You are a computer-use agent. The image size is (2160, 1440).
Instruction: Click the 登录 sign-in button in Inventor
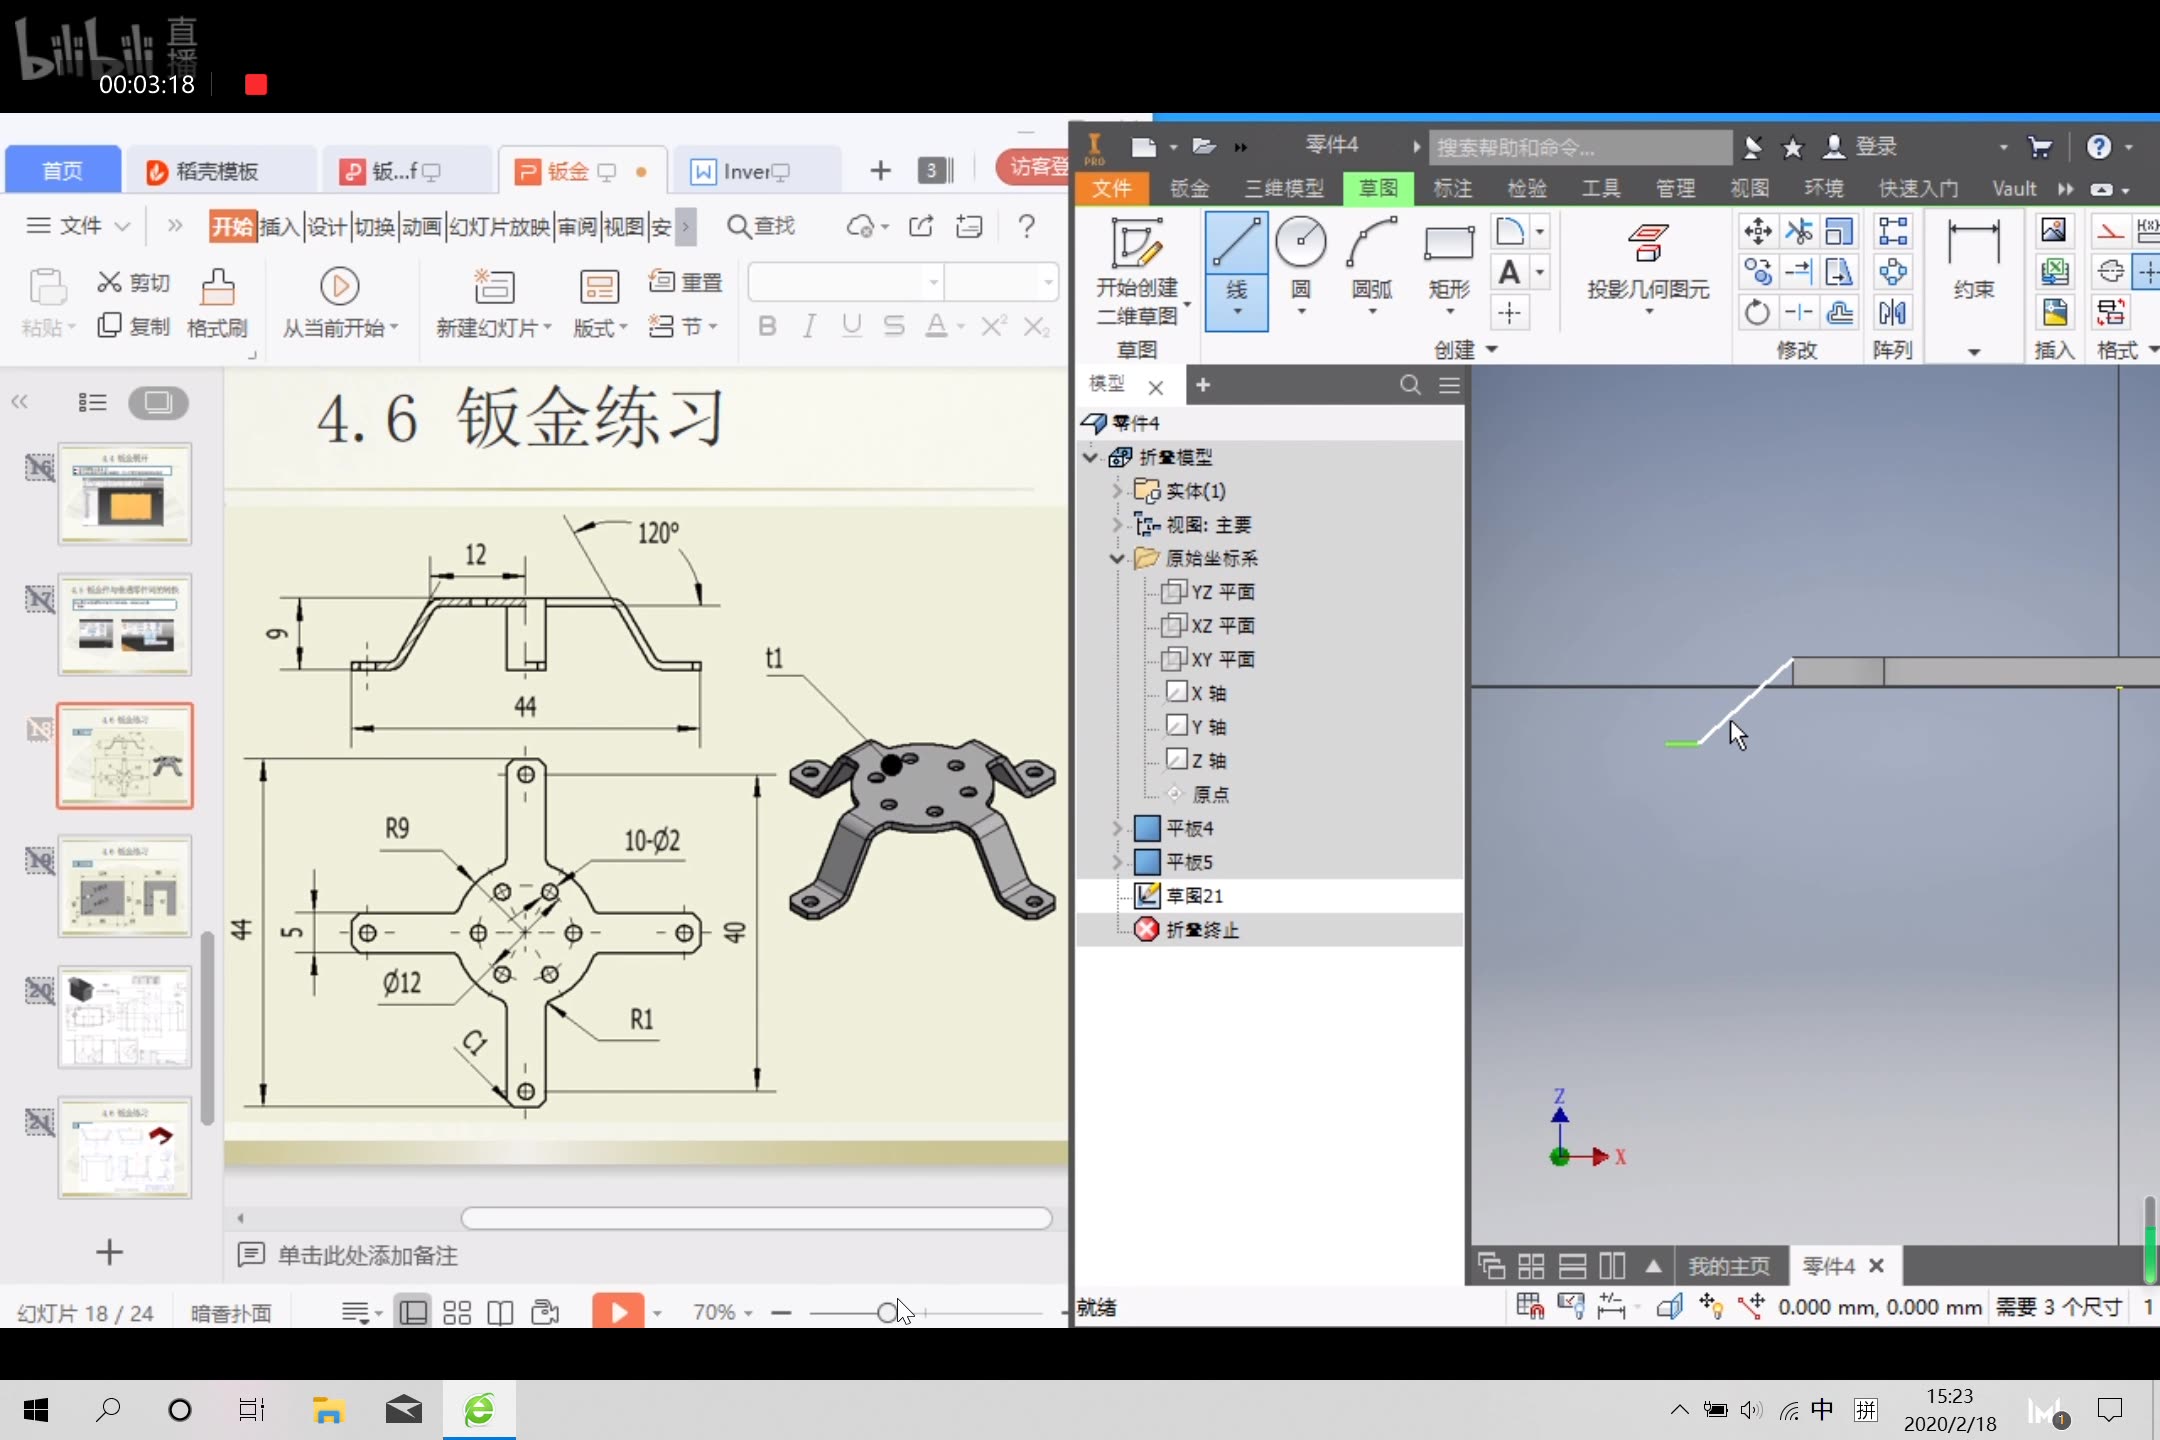1860,147
